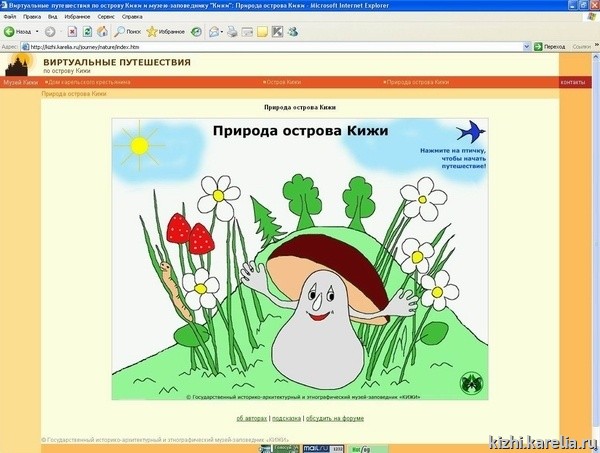Click the Back (Назад) arrow button
Viewport: 600px width, 453px height.
click(x=12, y=32)
